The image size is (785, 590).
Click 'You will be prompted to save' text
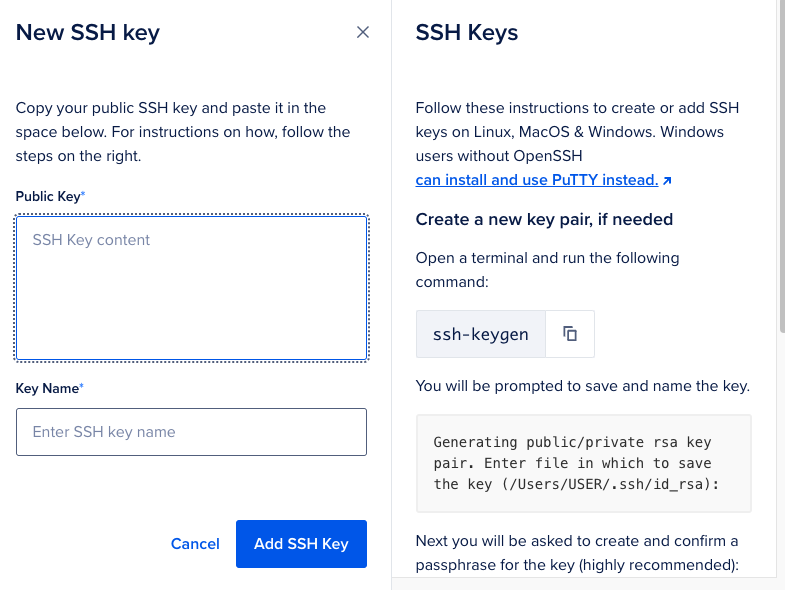click(583, 386)
